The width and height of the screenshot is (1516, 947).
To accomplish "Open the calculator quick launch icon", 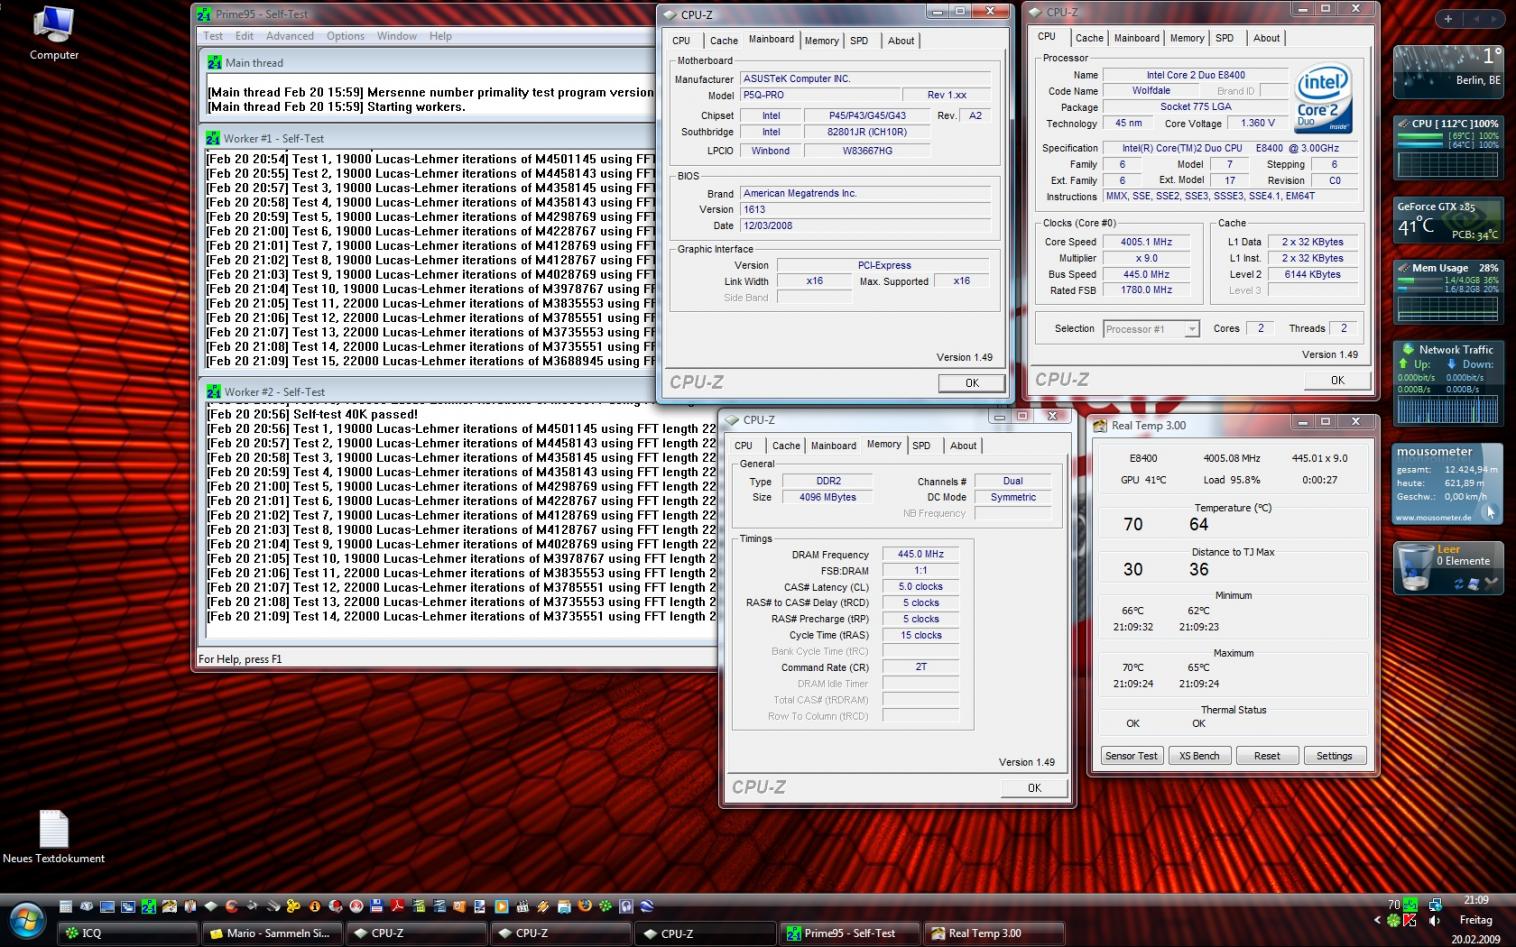I will [65, 906].
